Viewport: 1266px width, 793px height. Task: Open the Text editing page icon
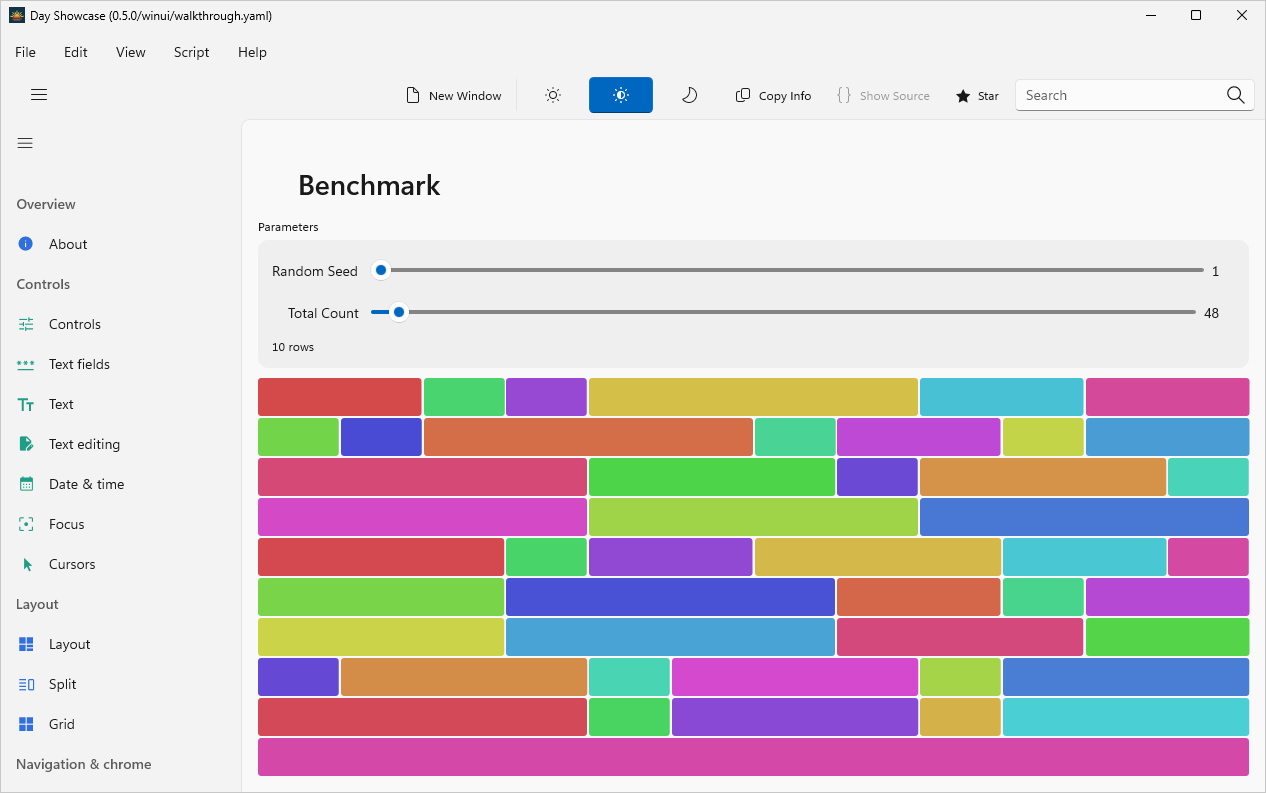[x=26, y=444]
